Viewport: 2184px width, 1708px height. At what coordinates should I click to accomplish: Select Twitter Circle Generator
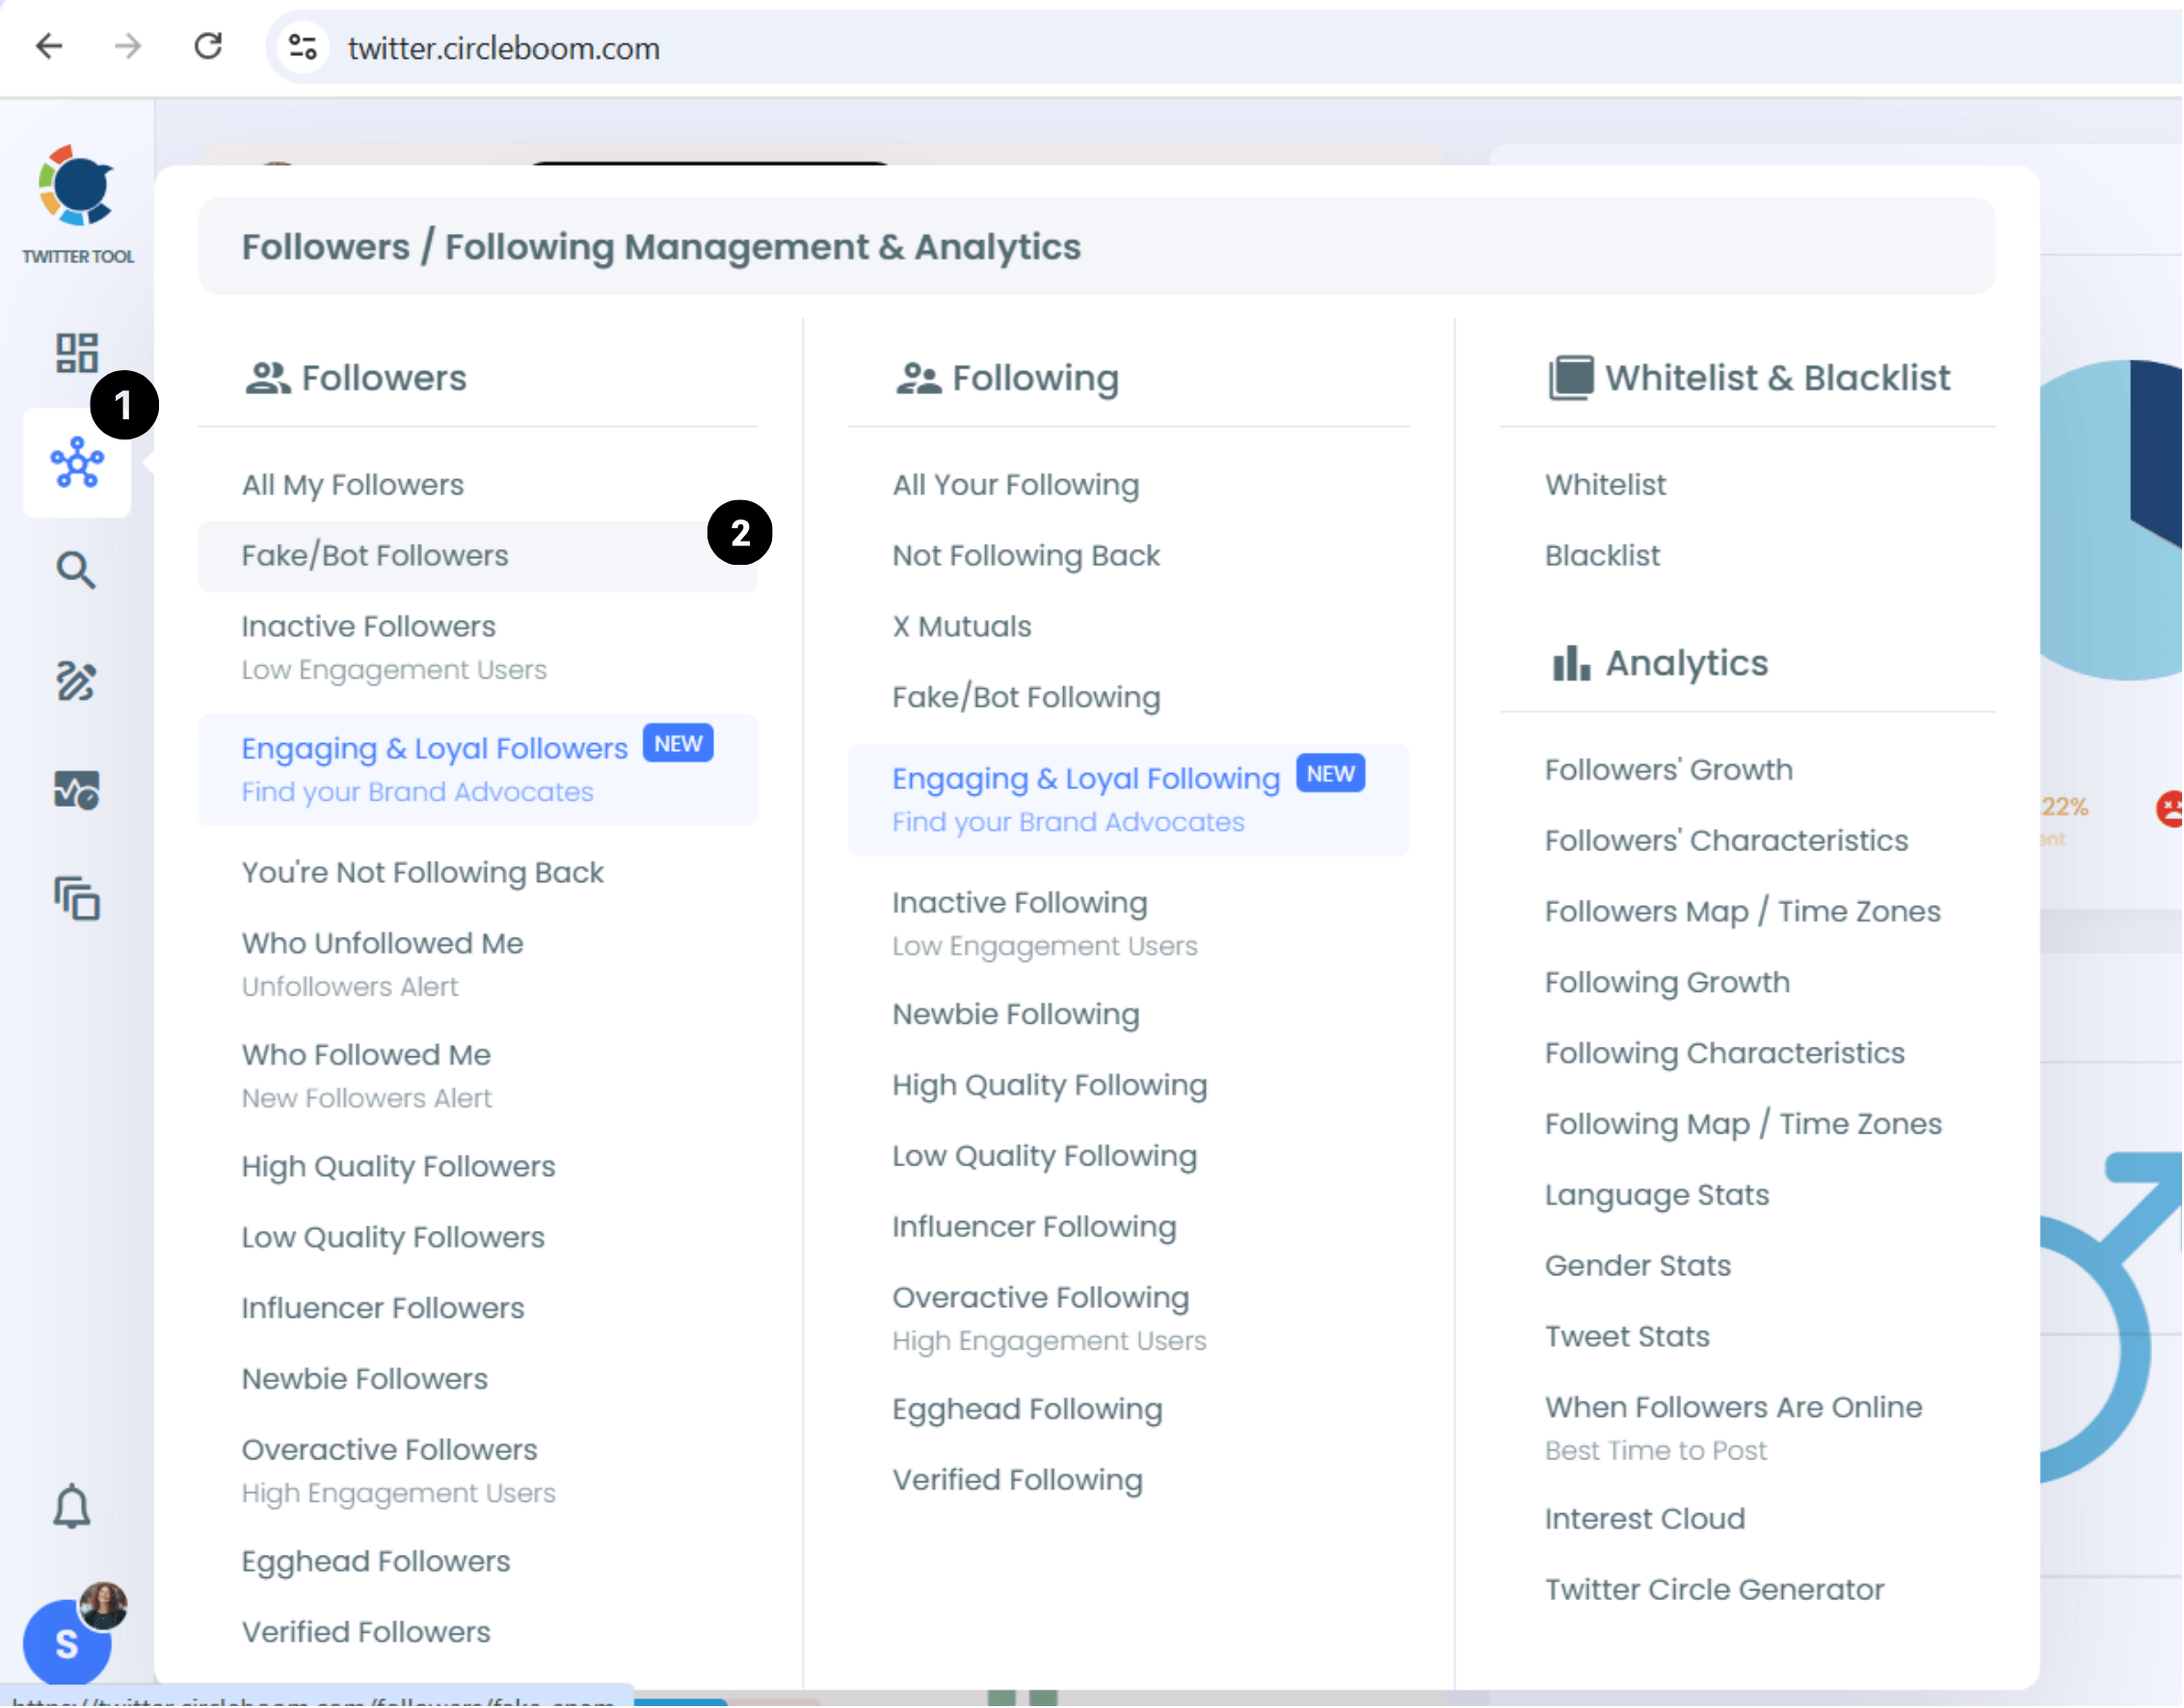pos(1714,1590)
